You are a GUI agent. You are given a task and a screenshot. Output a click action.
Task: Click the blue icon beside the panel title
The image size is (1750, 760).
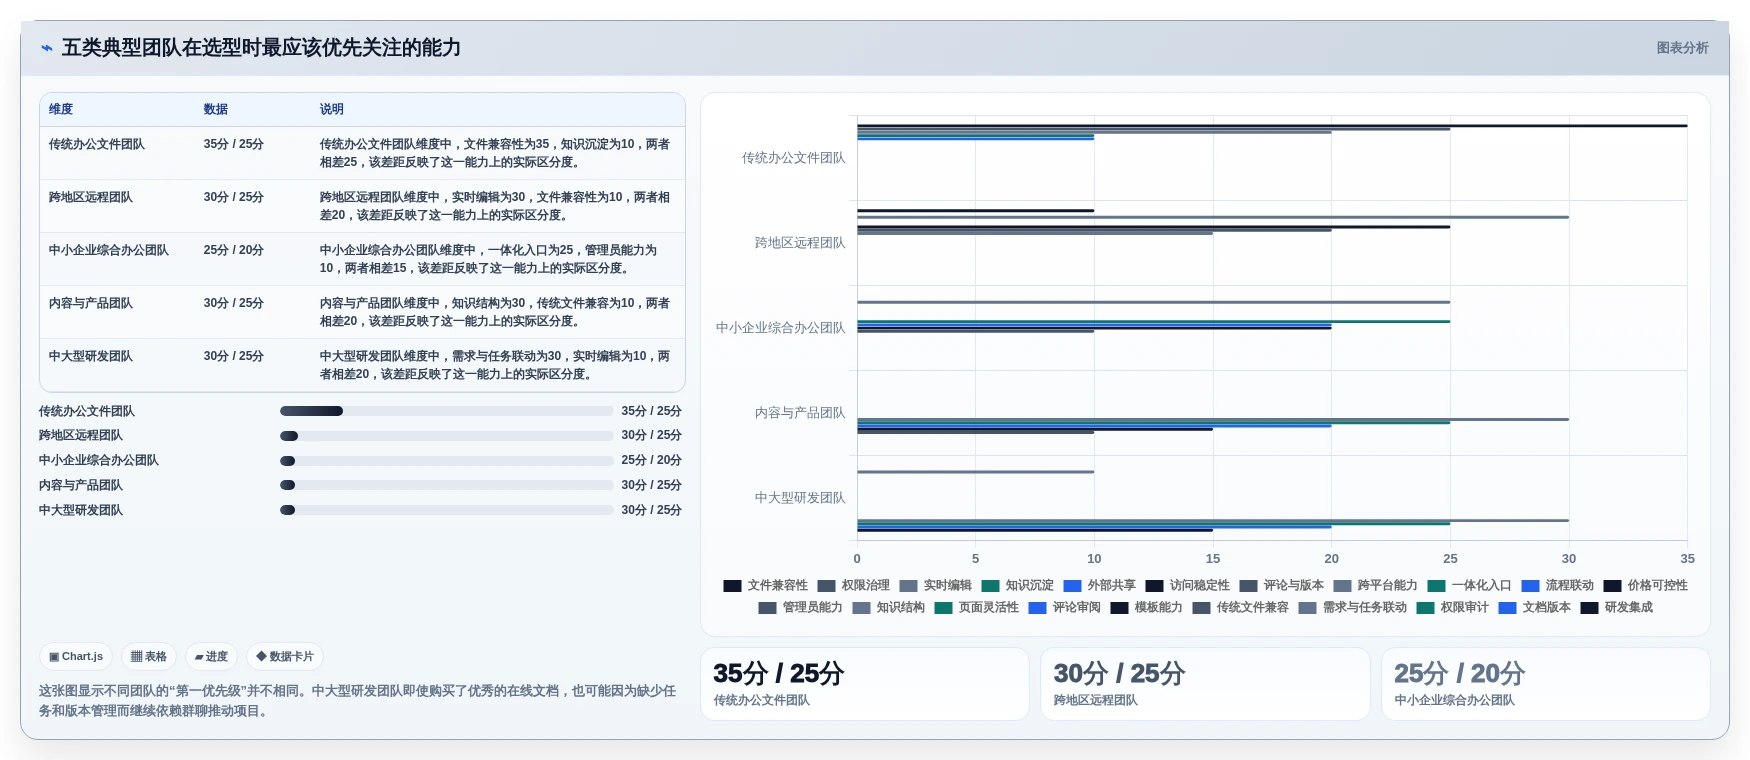tap(47, 48)
